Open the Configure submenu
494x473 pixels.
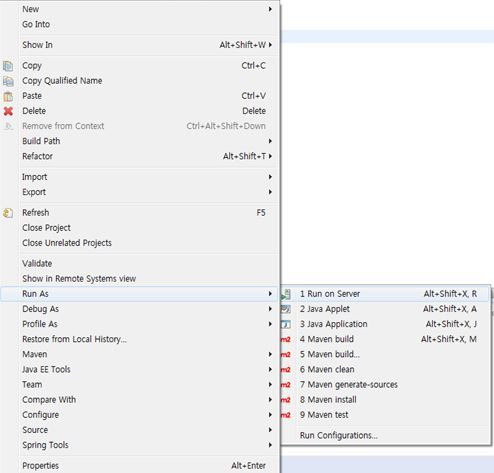click(x=140, y=415)
